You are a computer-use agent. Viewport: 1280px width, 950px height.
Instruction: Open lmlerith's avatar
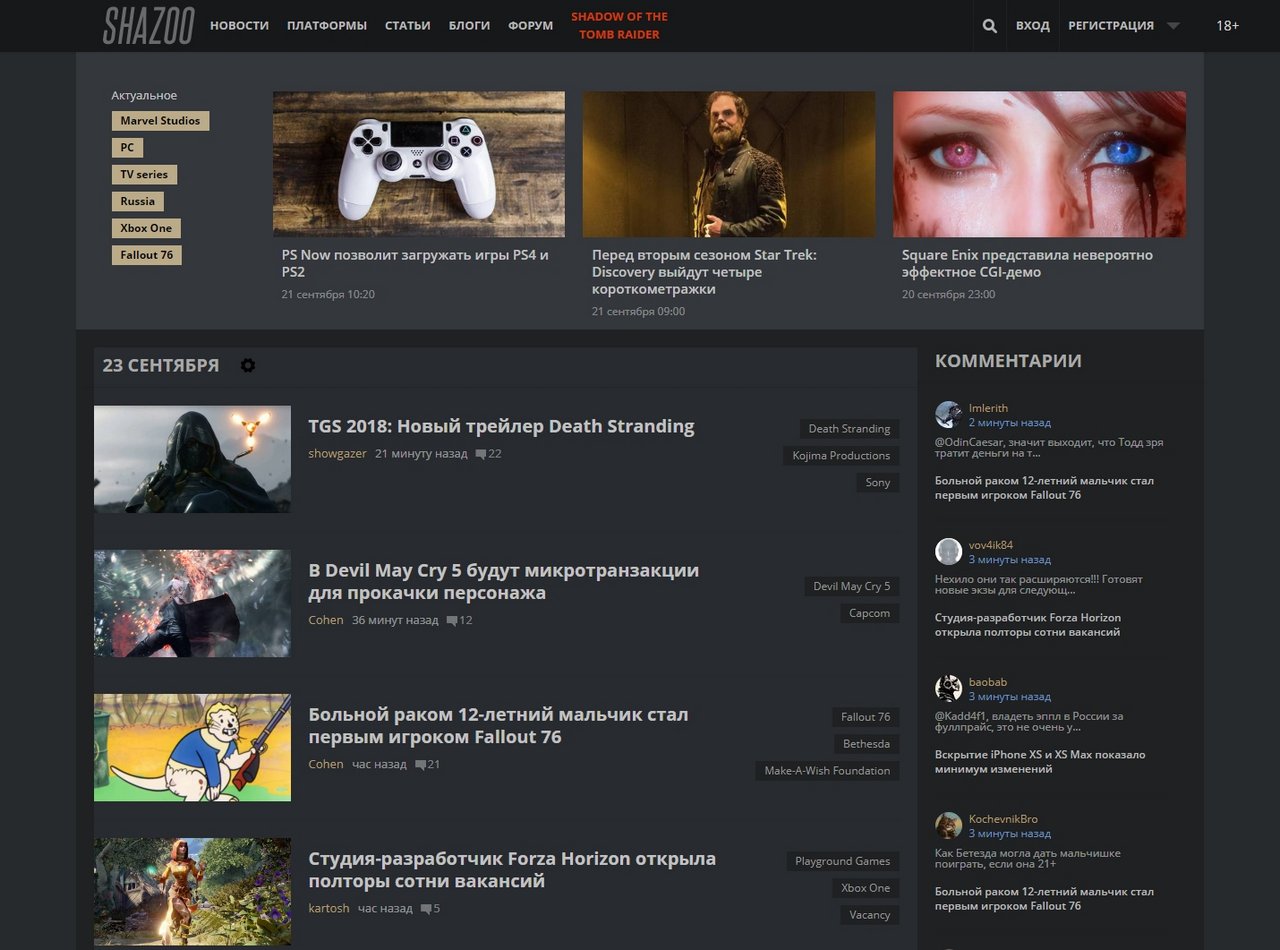[948, 415]
